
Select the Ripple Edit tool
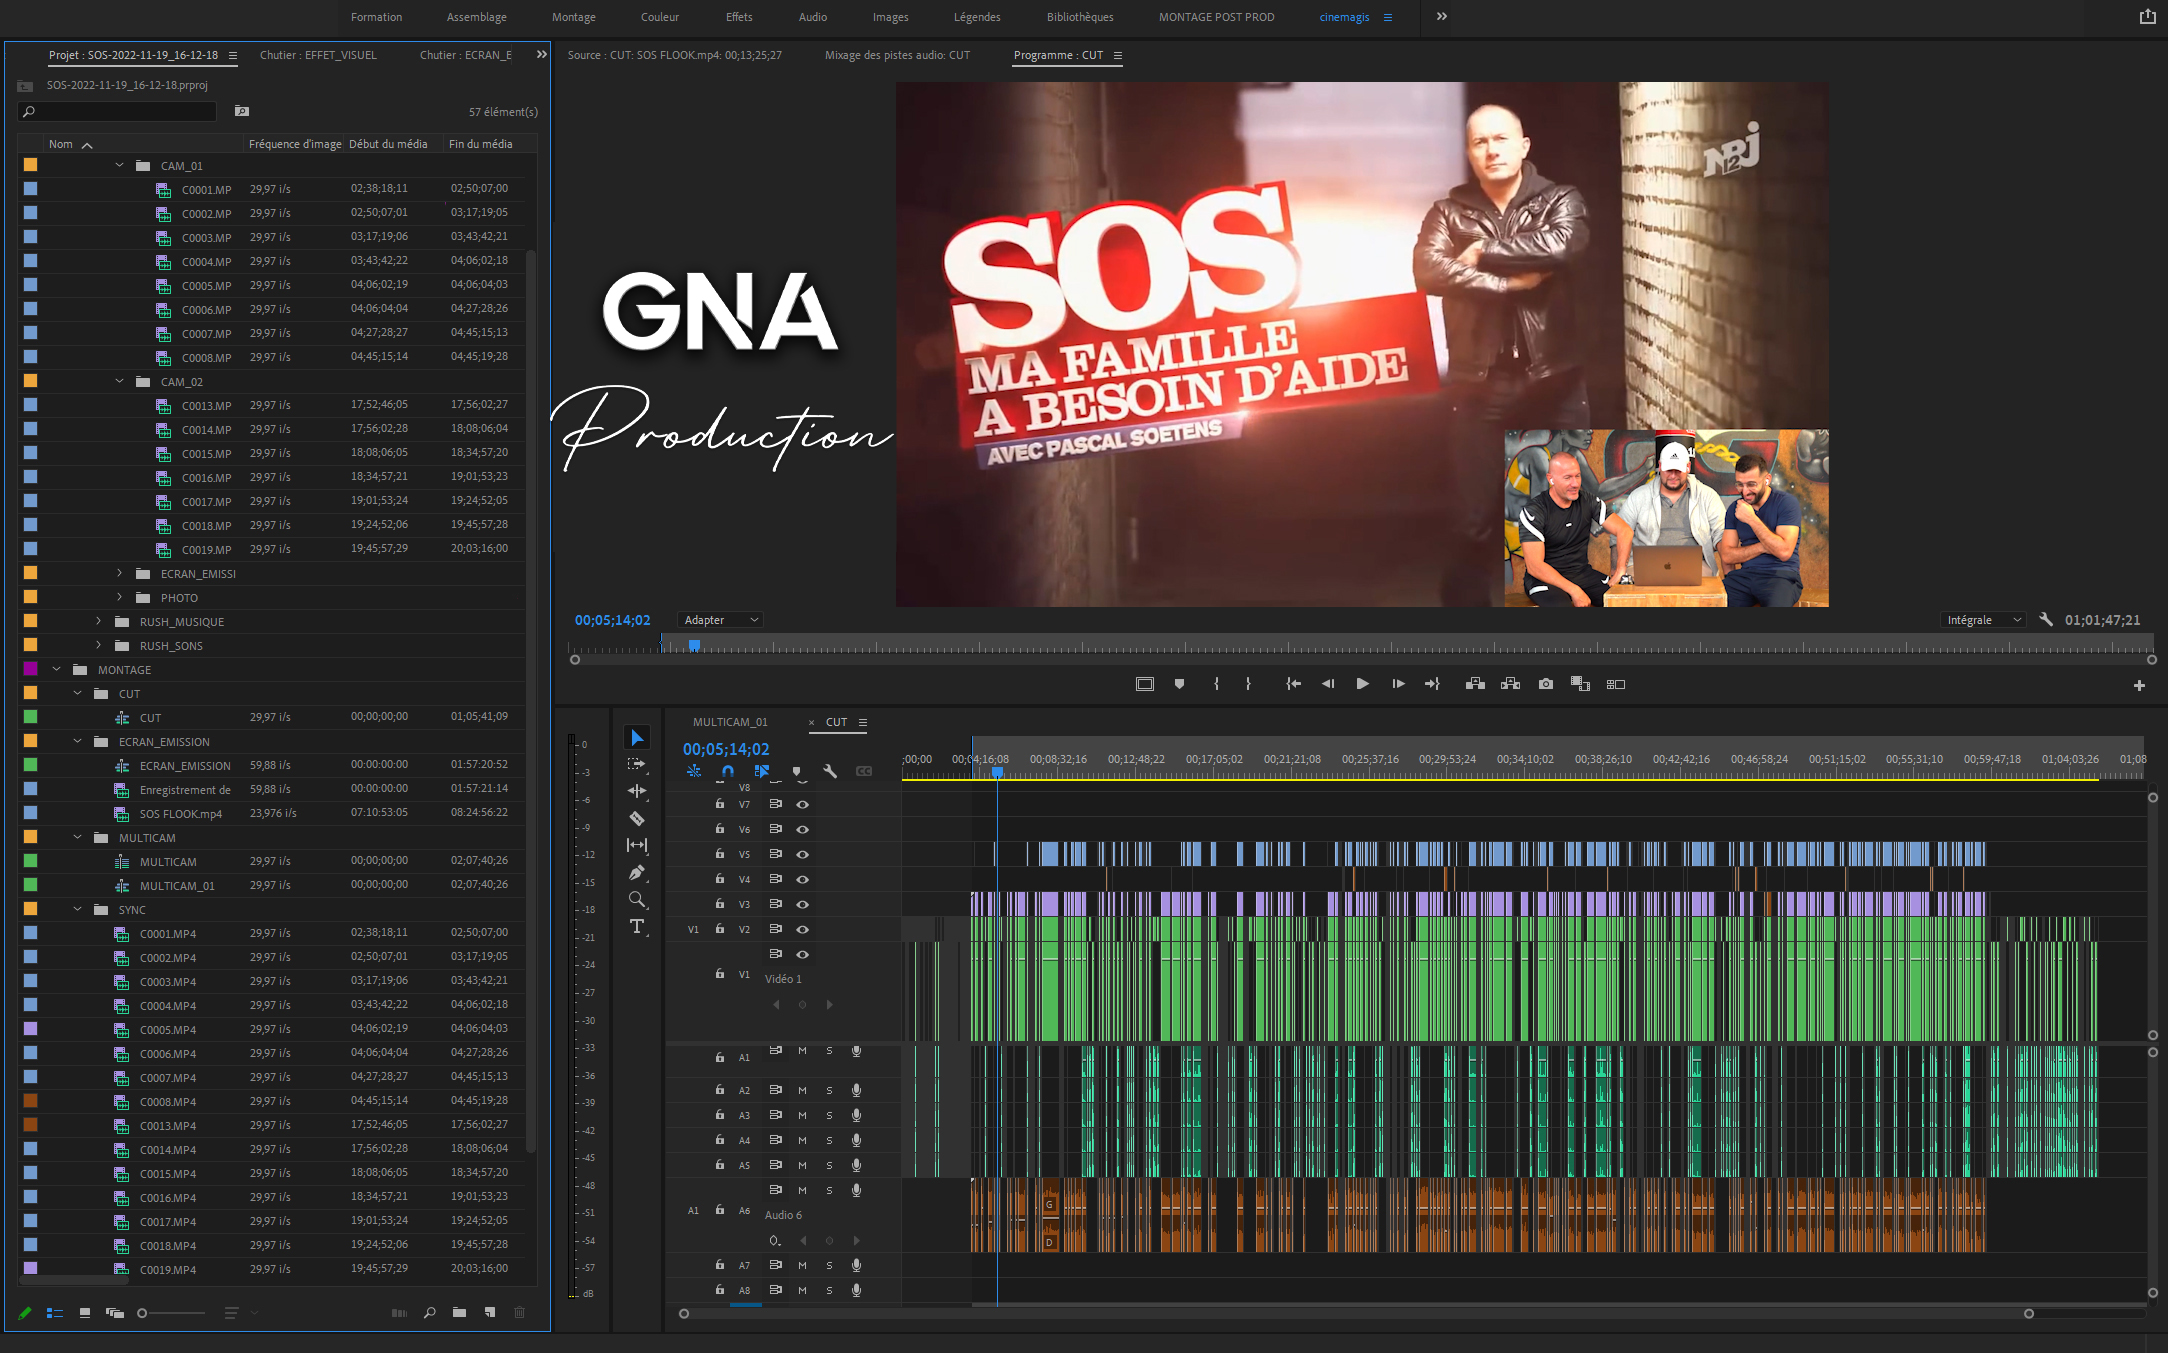[637, 791]
